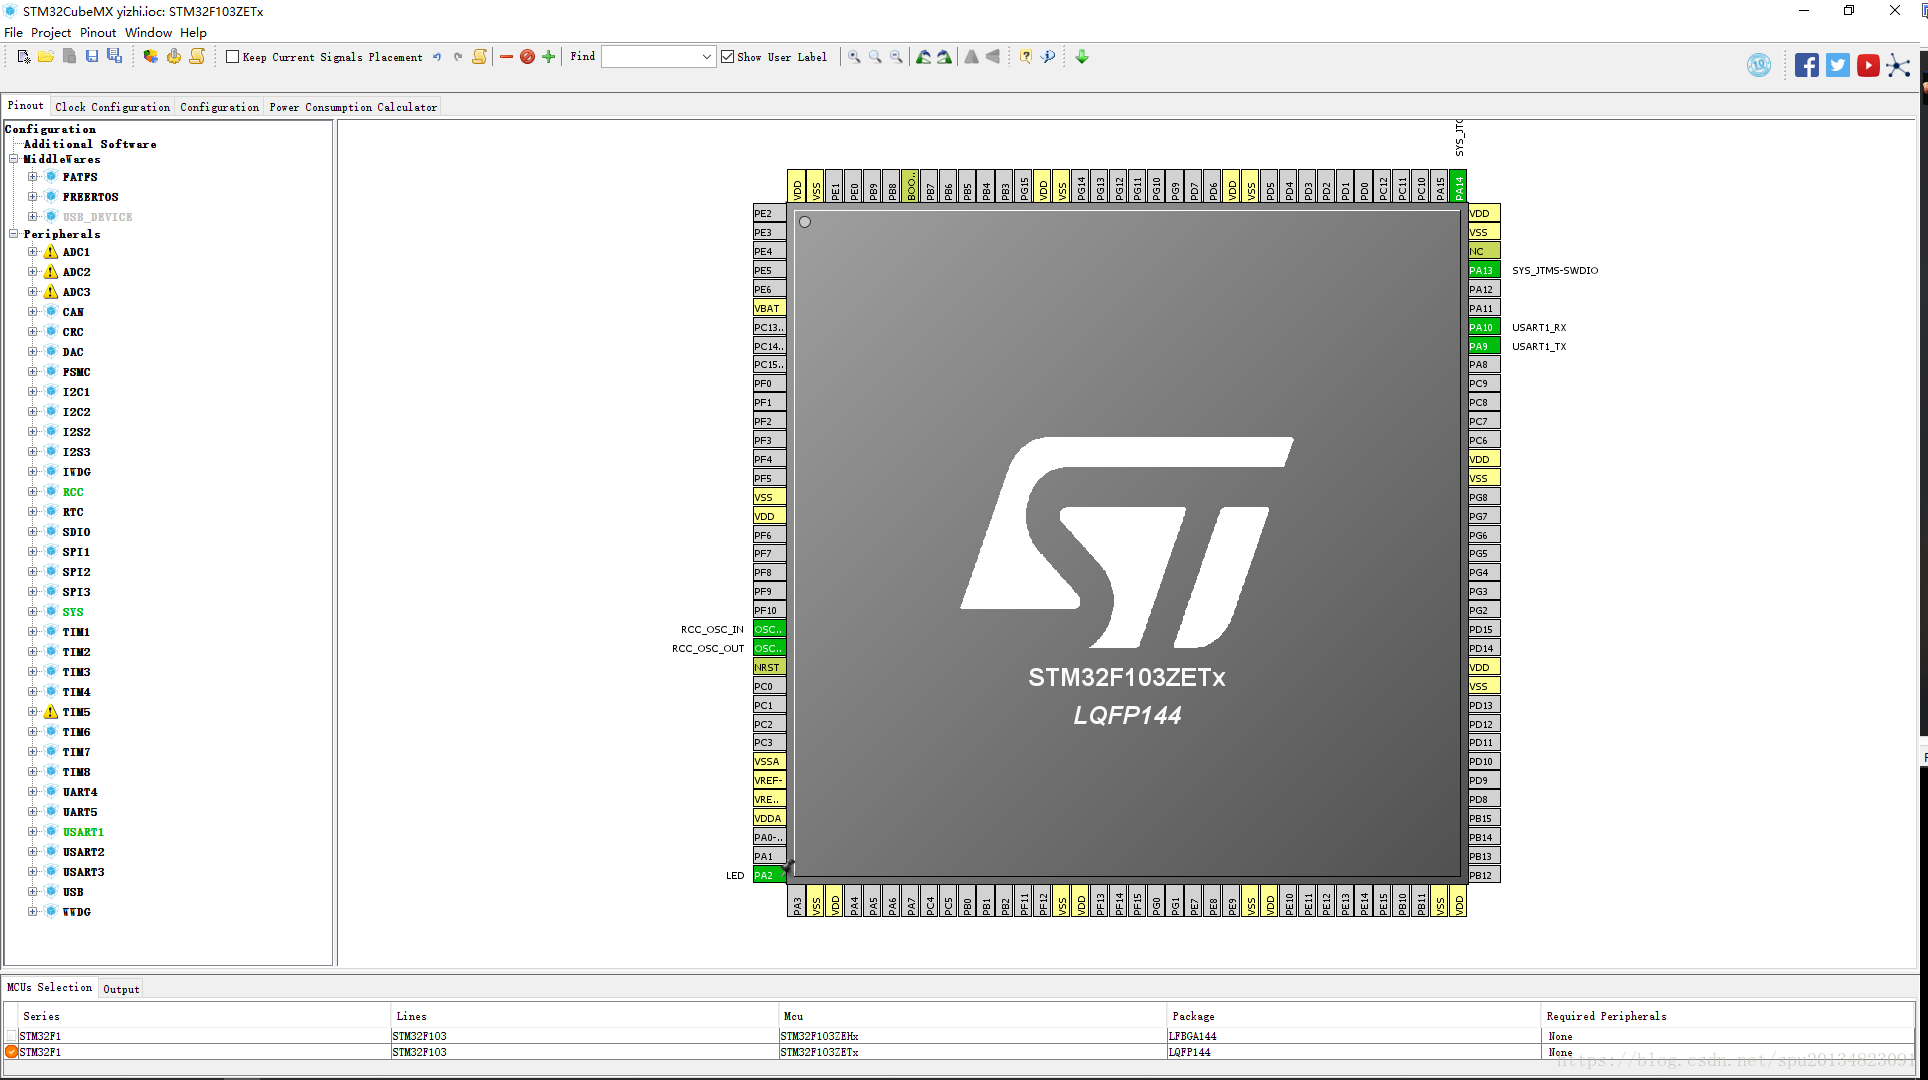Click the NRST pin on chip
Image resolution: width=1928 pixels, height=1080 pixels.
769,667
